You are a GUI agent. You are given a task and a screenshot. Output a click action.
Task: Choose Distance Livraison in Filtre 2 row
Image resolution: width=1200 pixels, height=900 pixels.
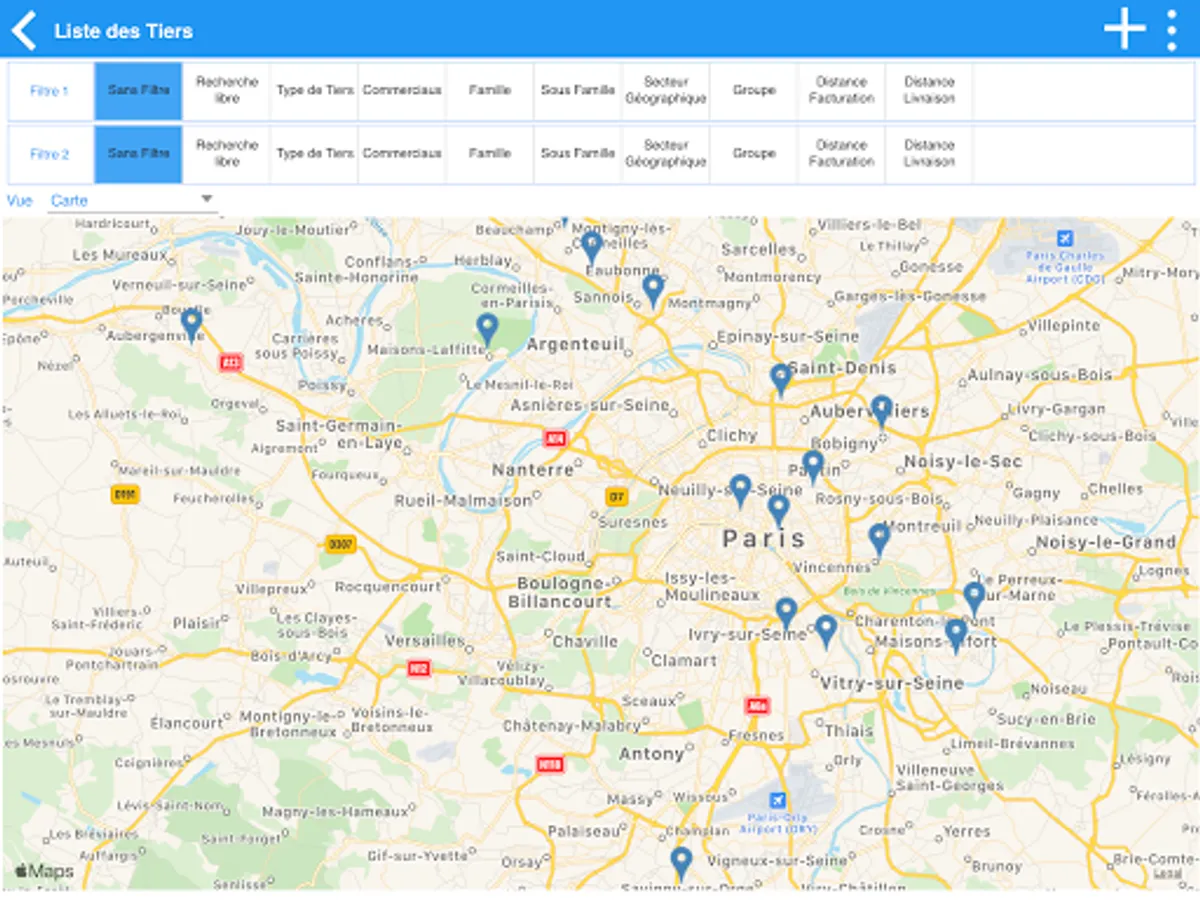(930, 154)
